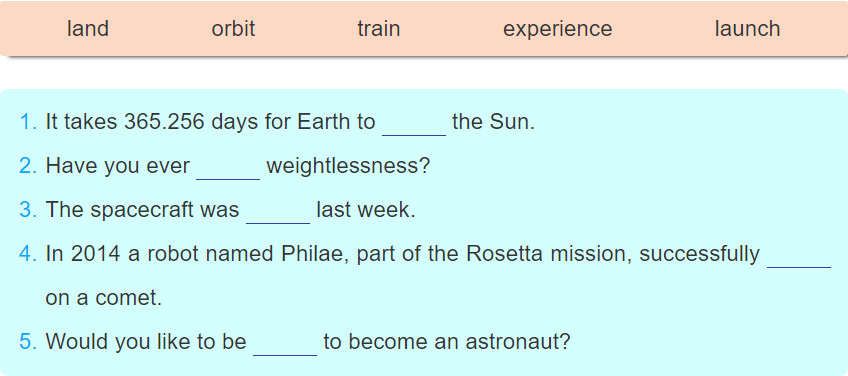Pick the word "launch" from the bank
Screen dimensions: 848x376
pos(747,28)
